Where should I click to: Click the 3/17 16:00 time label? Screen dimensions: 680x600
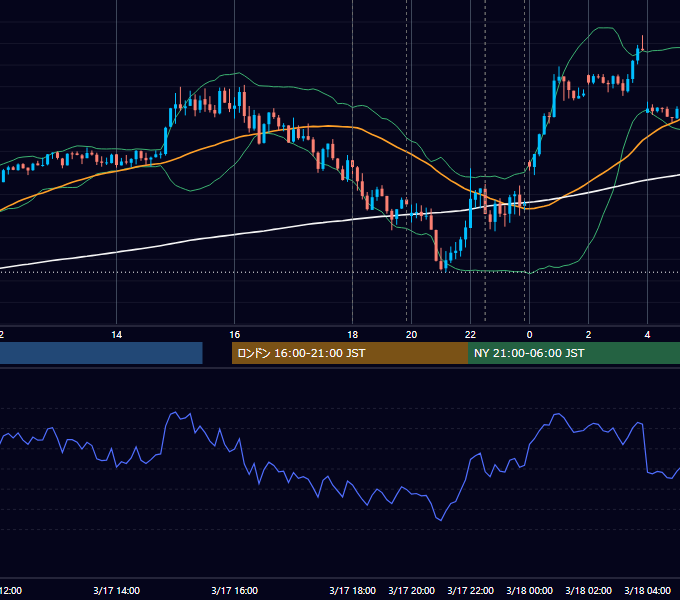235,590
